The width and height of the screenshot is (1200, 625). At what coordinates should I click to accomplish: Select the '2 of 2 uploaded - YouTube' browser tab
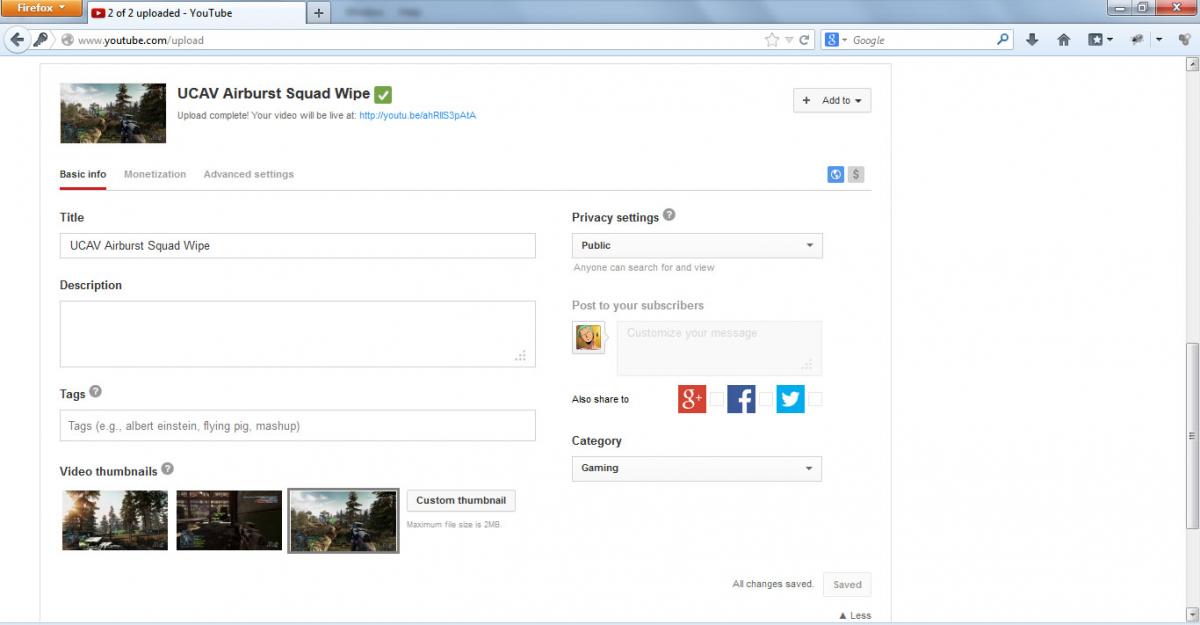[x=195, y=13]
